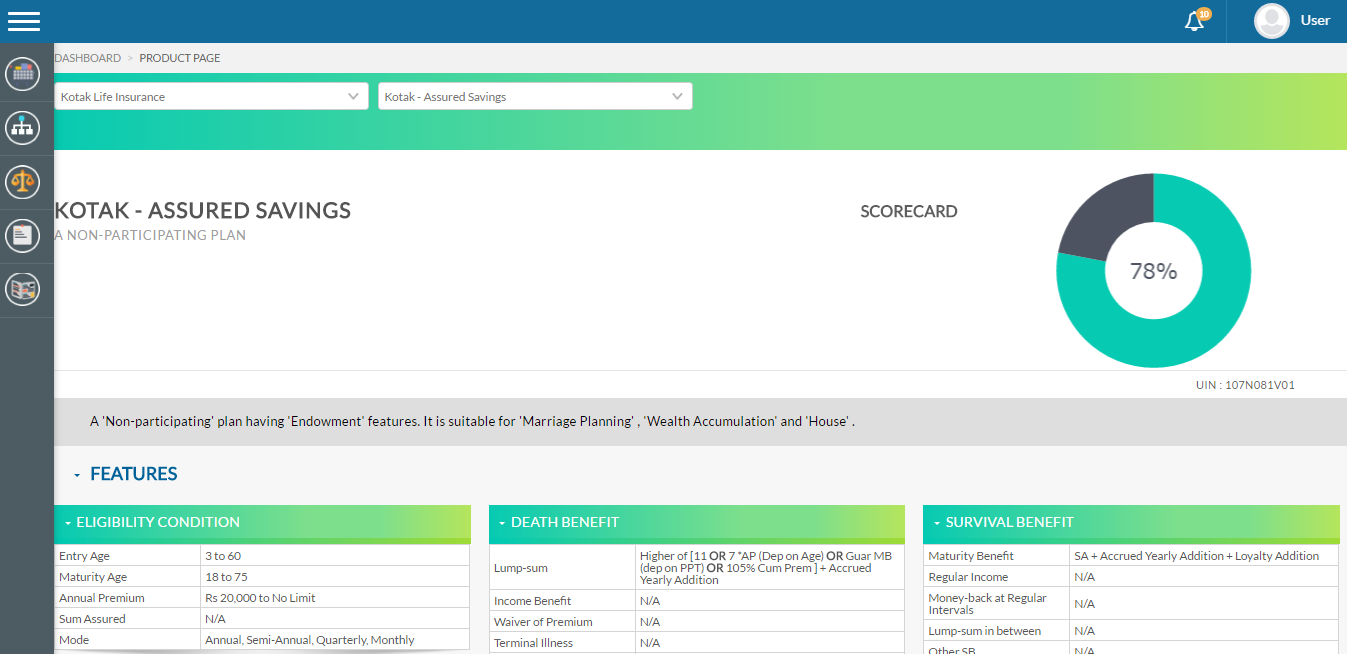
Task: Open the hierarchy chart sidebar icon
Action: [22, 128]
